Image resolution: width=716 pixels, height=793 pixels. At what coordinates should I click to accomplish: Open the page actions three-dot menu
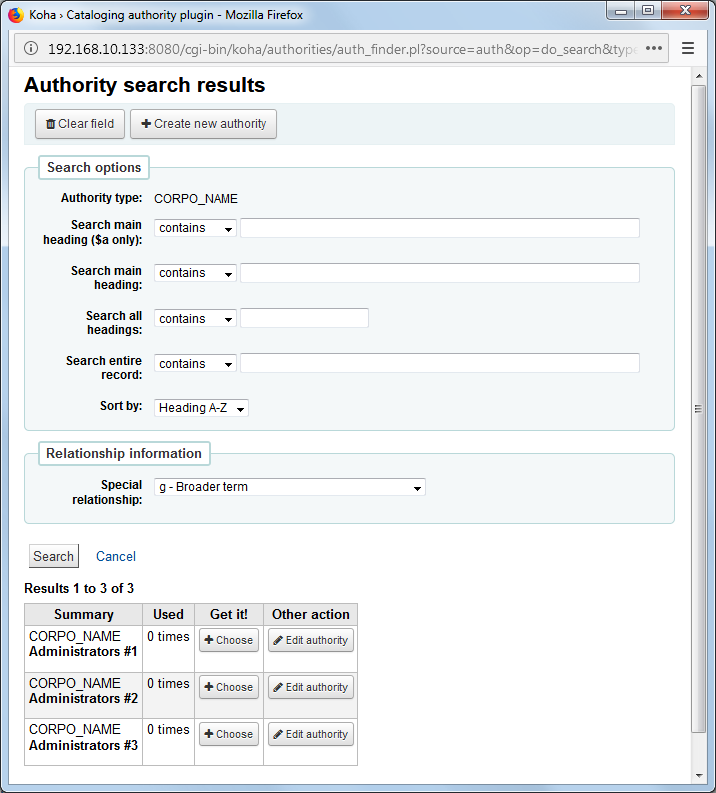point(654,49)
